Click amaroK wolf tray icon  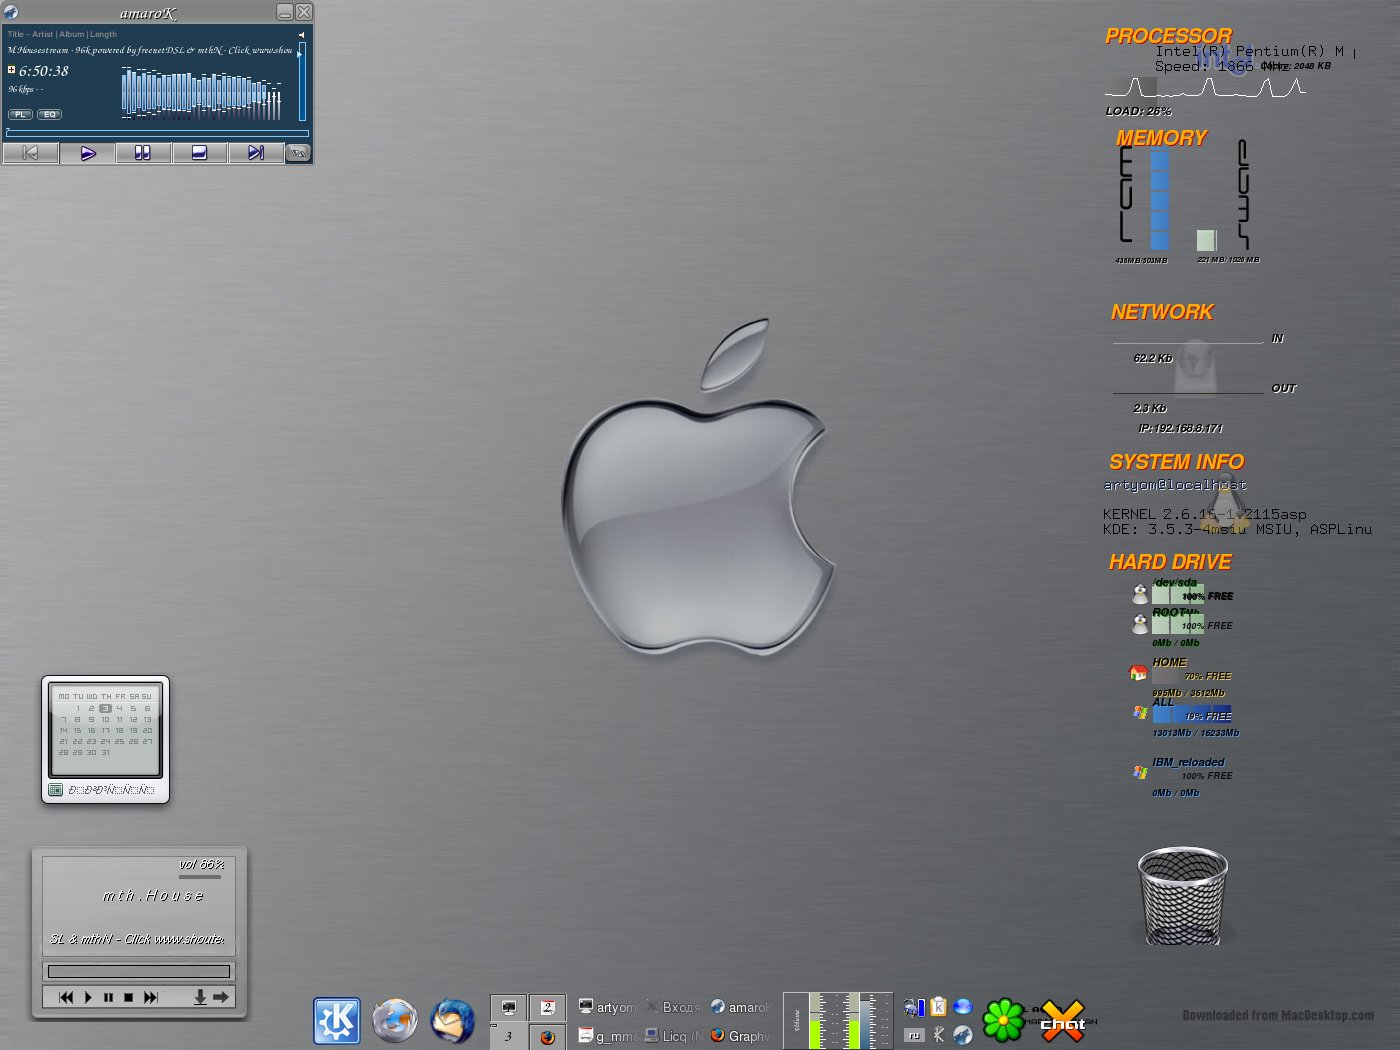[x=963, y=1035]
